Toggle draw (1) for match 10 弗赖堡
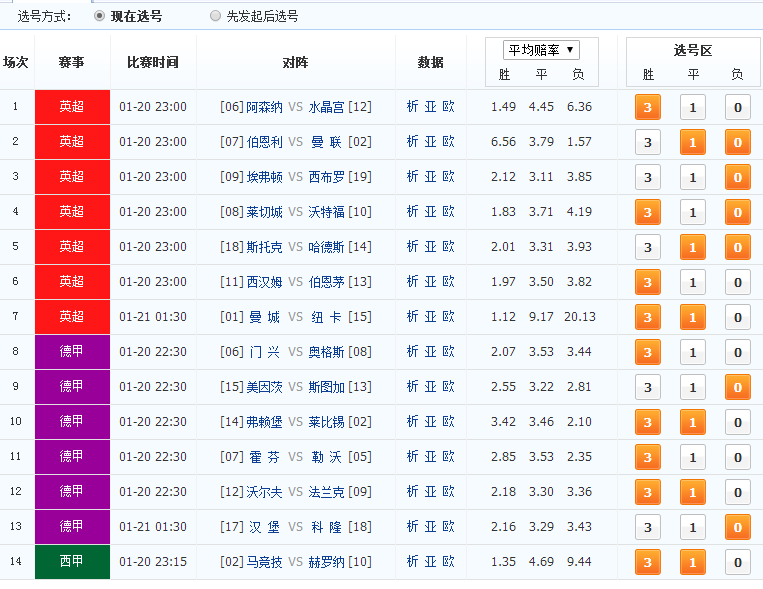The height and width of the screenshot is (589, 763). coord(692,423)
